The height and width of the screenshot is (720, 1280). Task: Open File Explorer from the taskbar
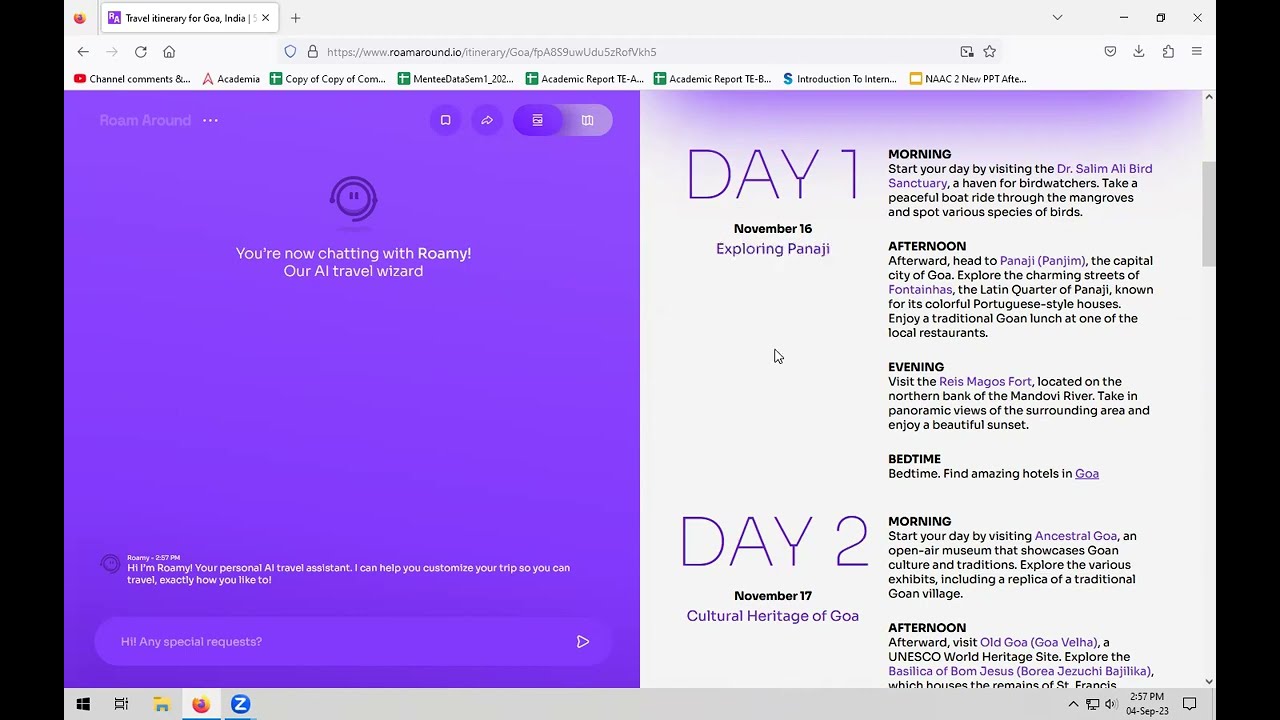(x=161, y=704)
